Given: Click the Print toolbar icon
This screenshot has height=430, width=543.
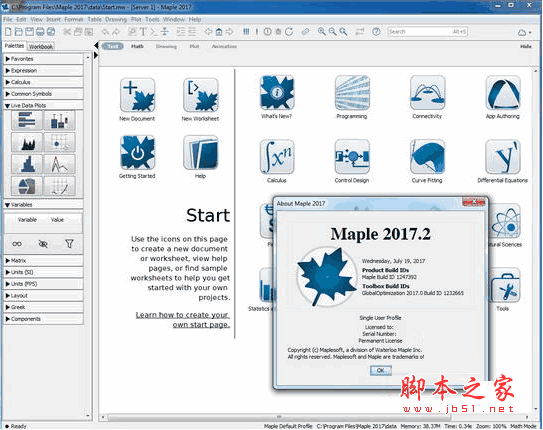Looking at the screenshot, I should tap(40, 32).
